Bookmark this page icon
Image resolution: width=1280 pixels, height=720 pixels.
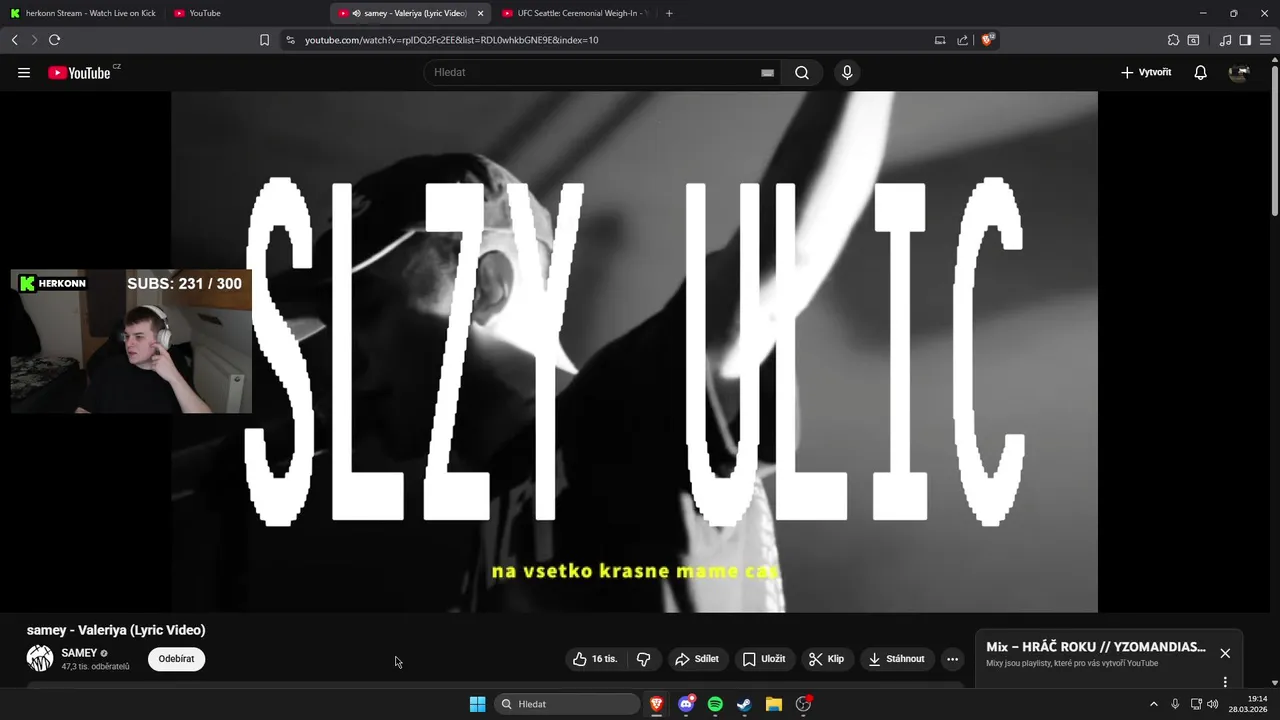[264, 40]
